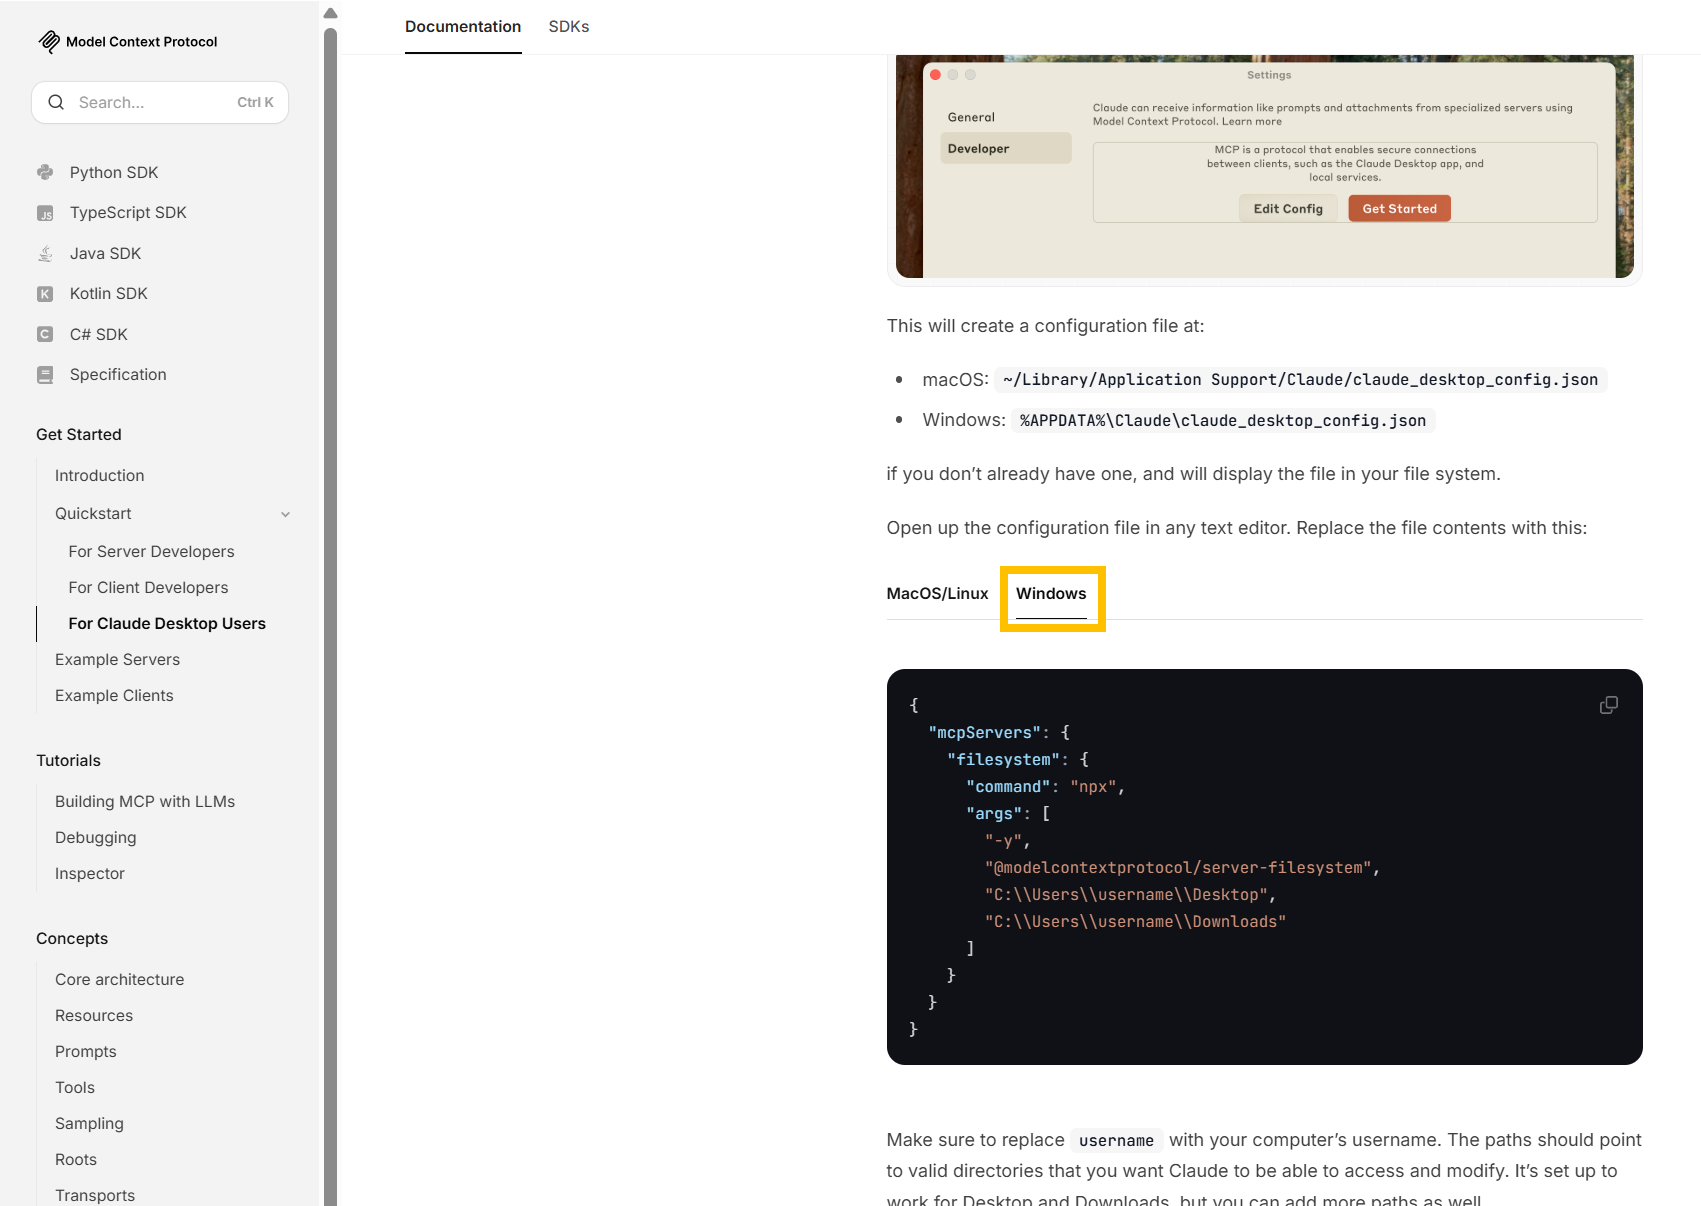Click the Get Started section heading
Image resolution: width=1701 pixels, height=1206 pixels.
79,435
